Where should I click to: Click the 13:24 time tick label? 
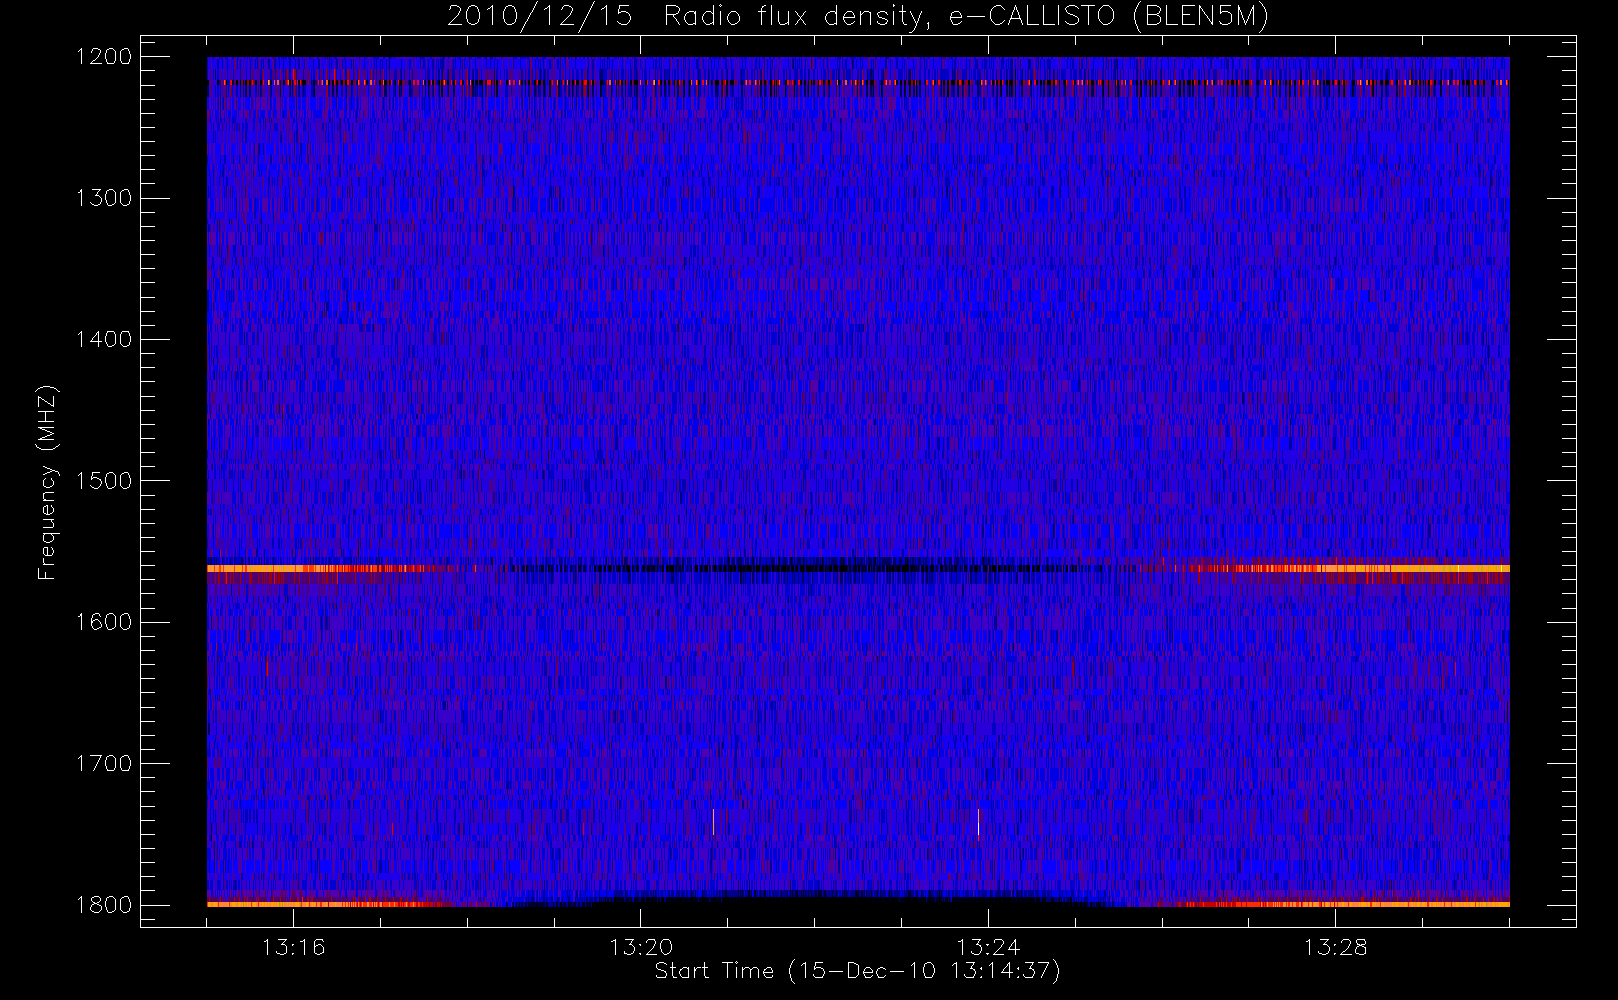coord(988,947)
